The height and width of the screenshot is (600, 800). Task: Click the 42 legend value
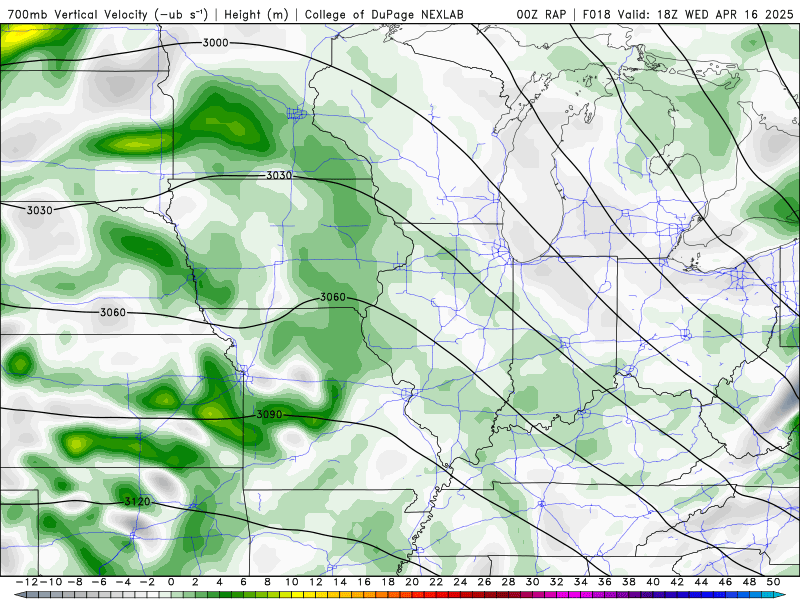(678, 582)
